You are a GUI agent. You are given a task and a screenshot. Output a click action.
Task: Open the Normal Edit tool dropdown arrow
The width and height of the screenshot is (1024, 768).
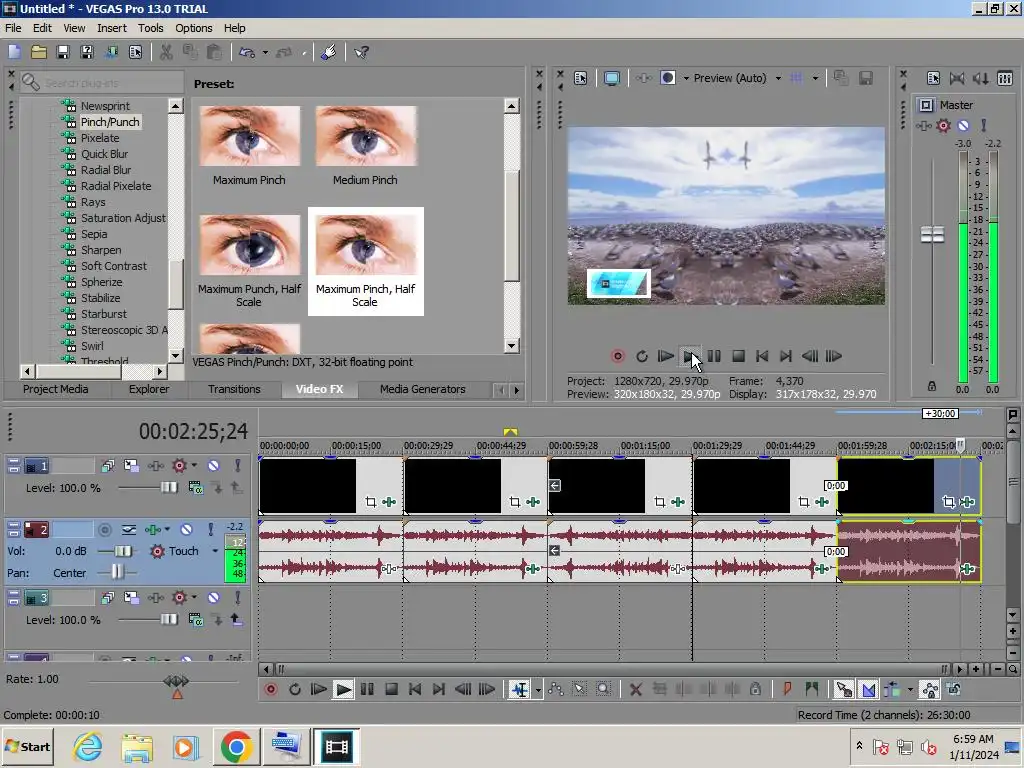pos(537,690)
